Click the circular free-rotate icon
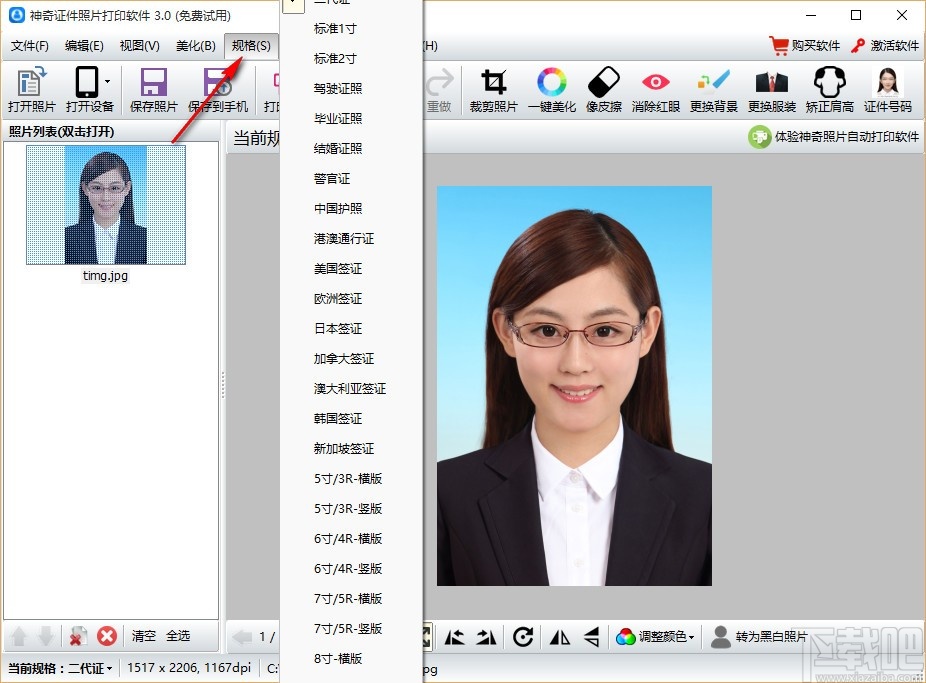The height and width of the screenshot is (683, 926). pyautogui.click(x=523, y=637)
